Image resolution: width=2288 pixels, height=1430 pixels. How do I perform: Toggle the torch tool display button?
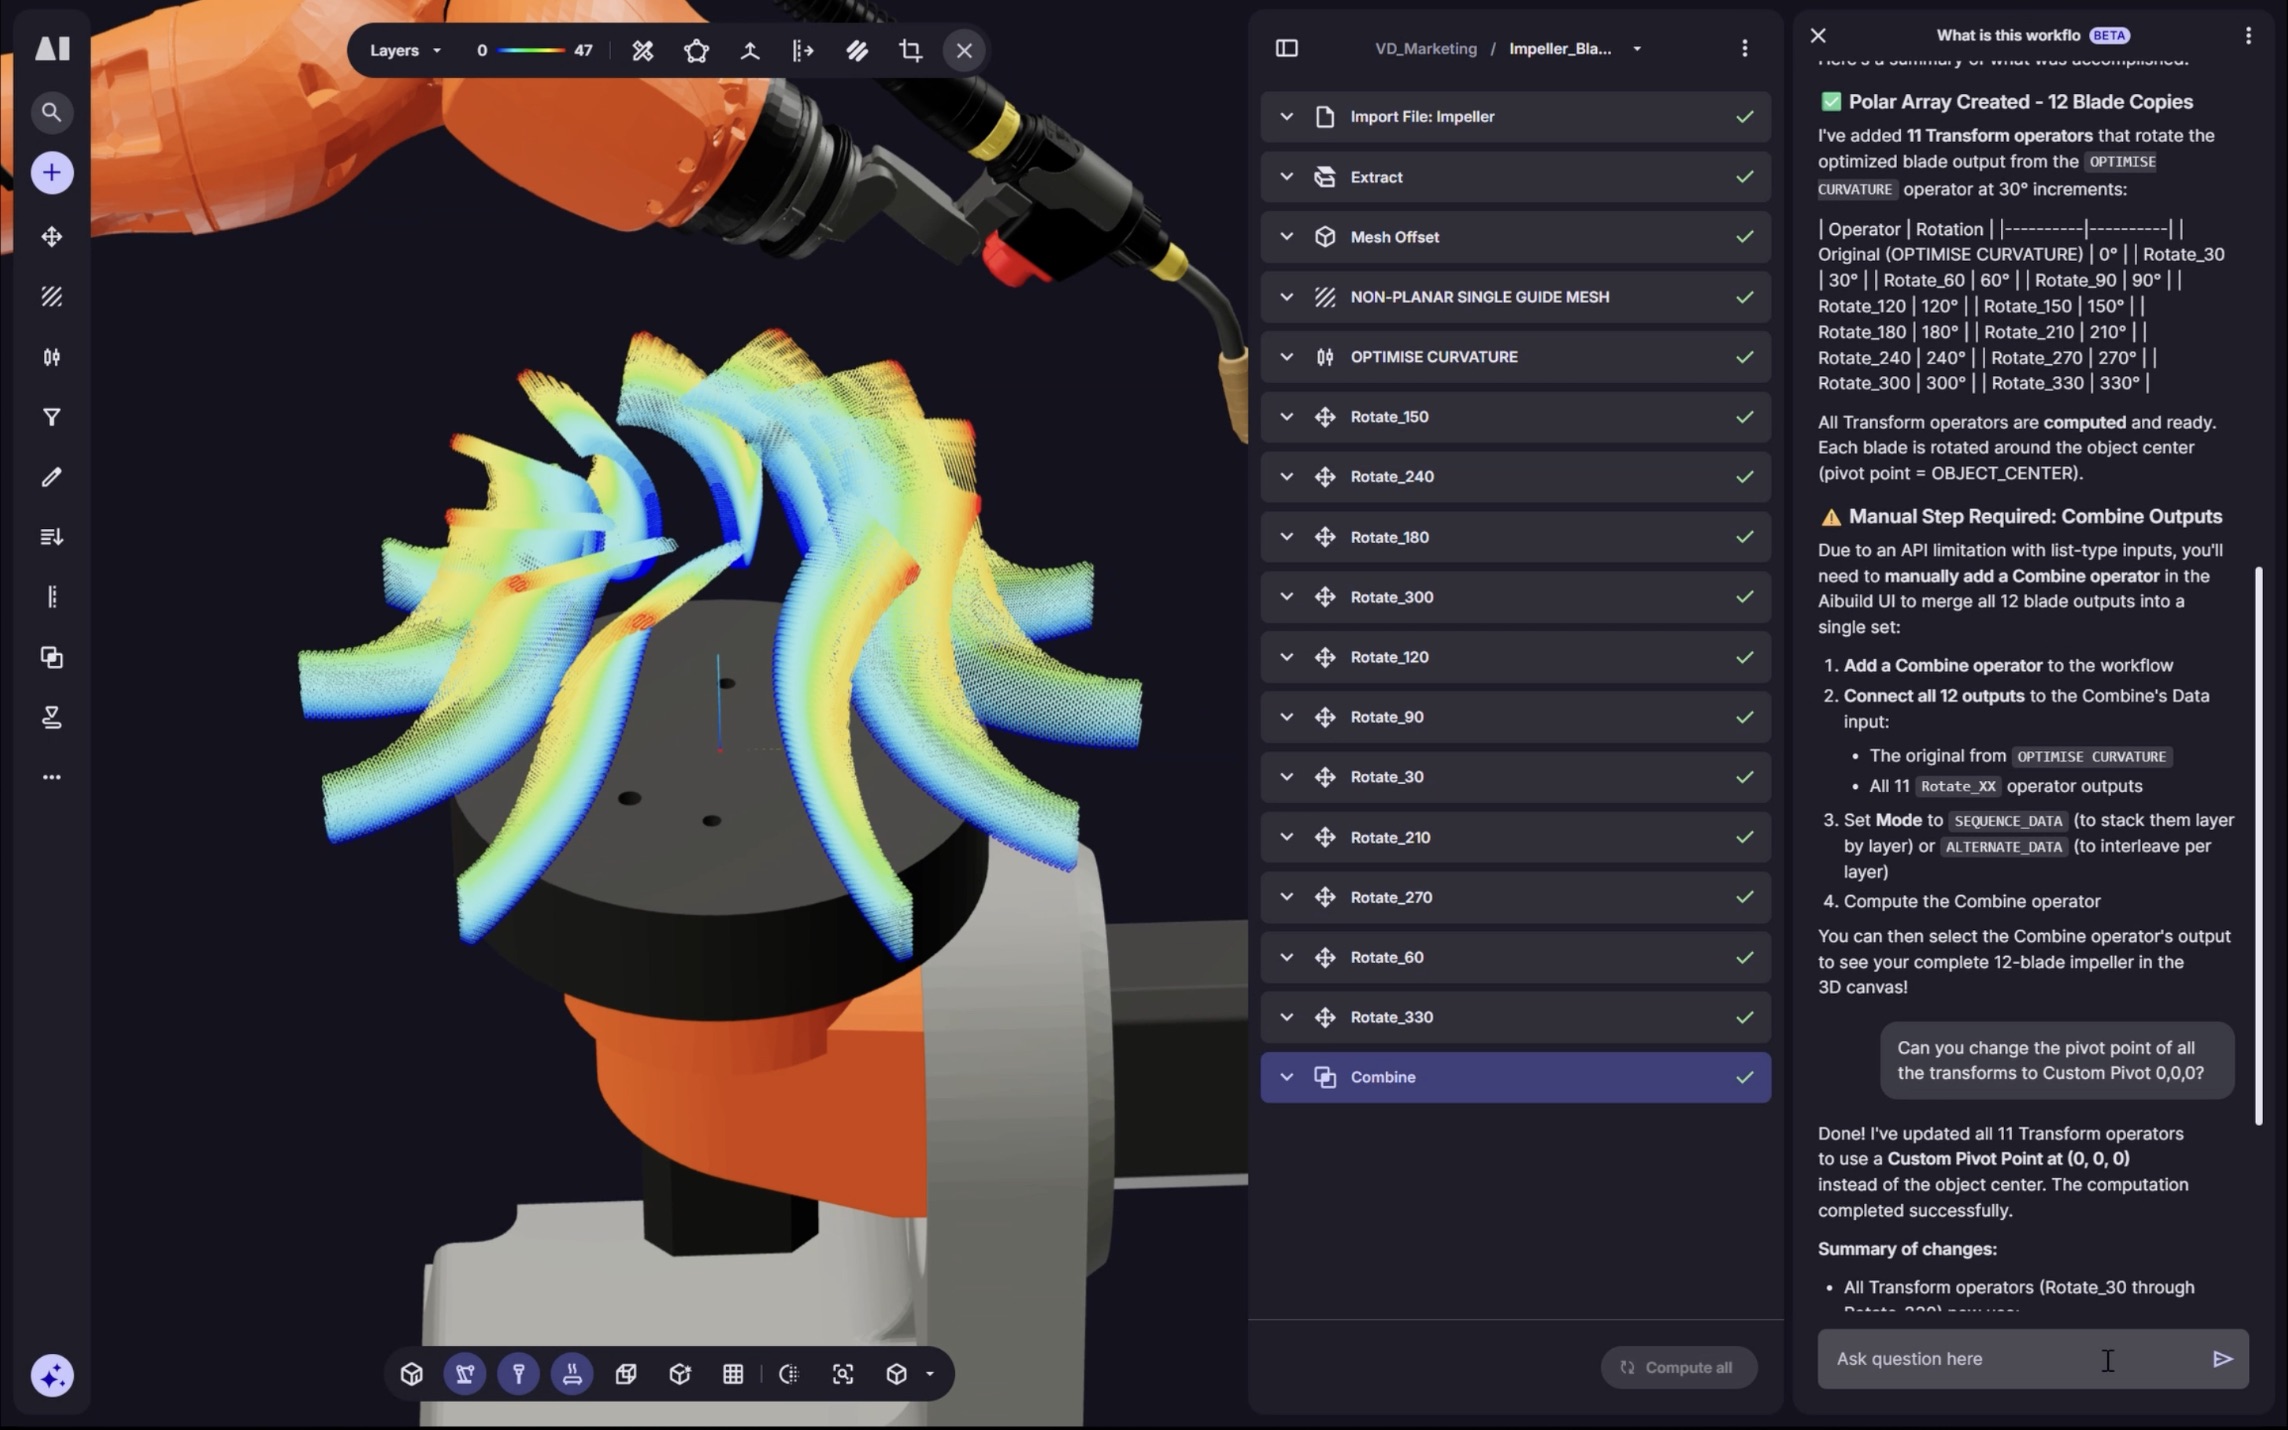click(x=518, y=1374)
